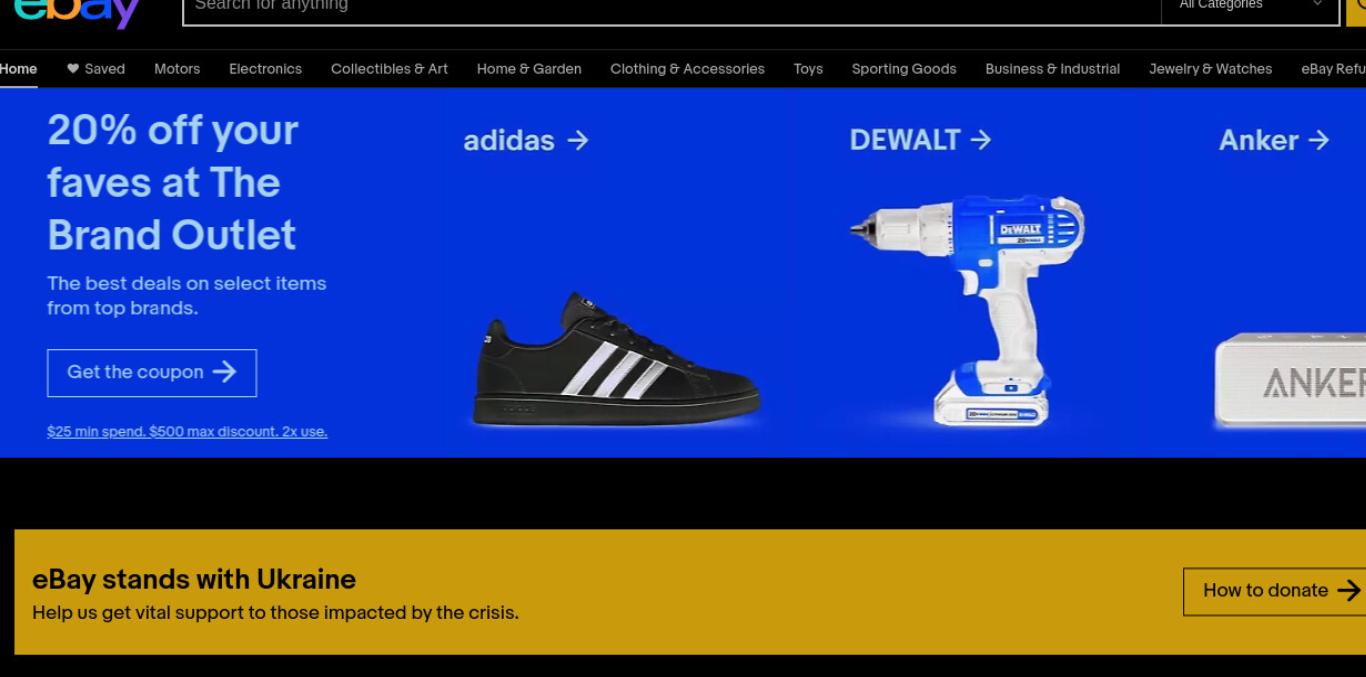The image size is (1366, 677).
Task: Open the $25 min spend terms link
Action: pos(187,432)
